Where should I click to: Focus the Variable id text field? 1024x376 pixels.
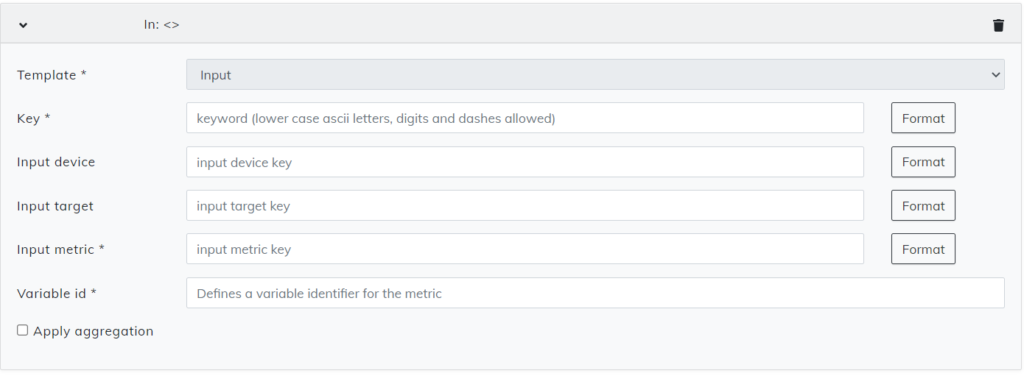coord(595,293)
